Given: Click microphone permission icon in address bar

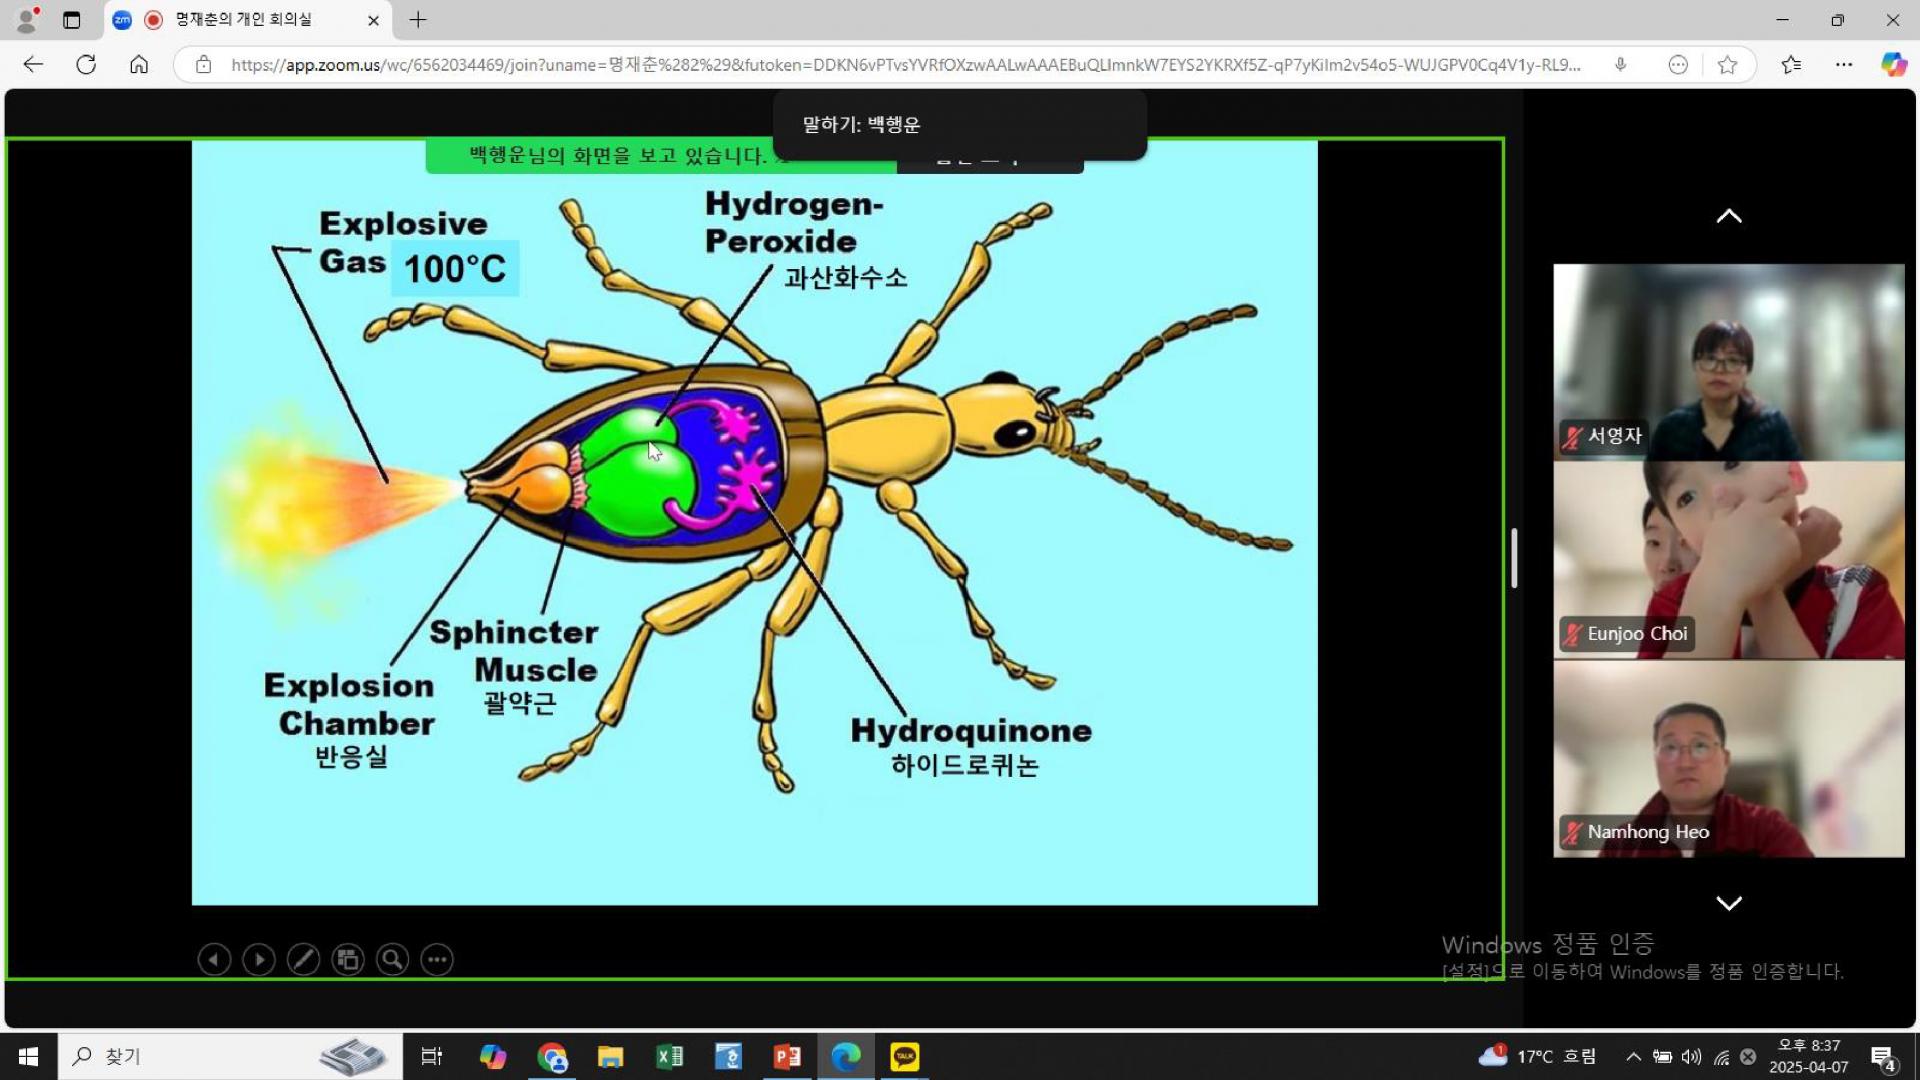Looking at the screenshot, I should tap(1620, 65).
